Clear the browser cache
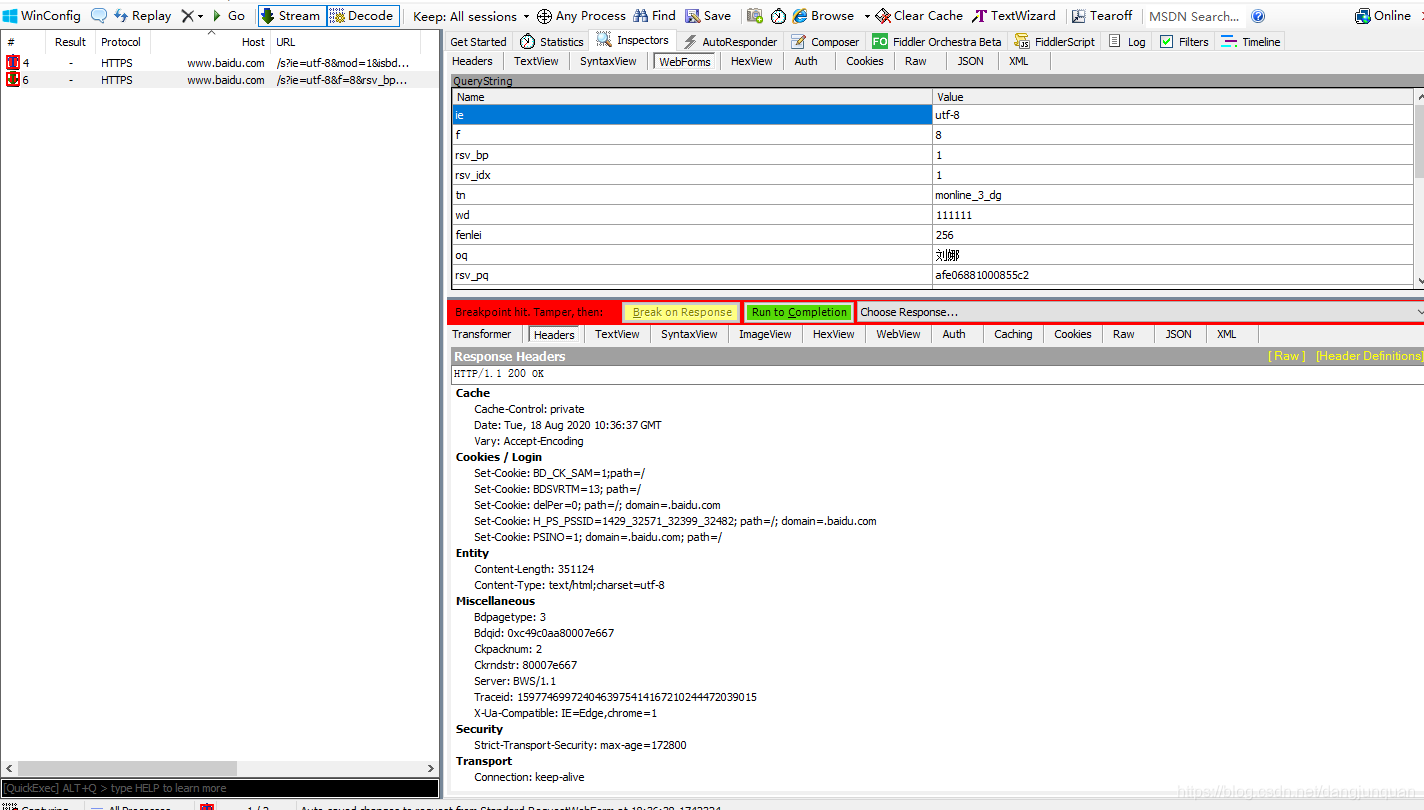 pos(919,16)
